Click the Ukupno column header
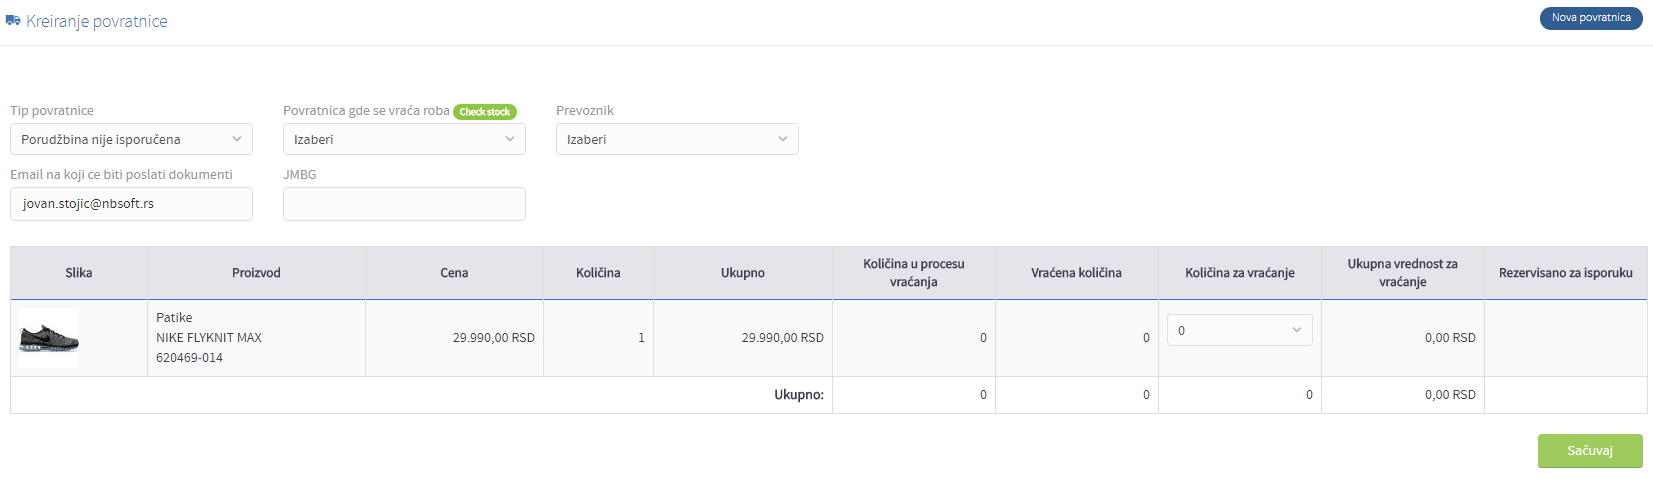 tap(743, 273)
